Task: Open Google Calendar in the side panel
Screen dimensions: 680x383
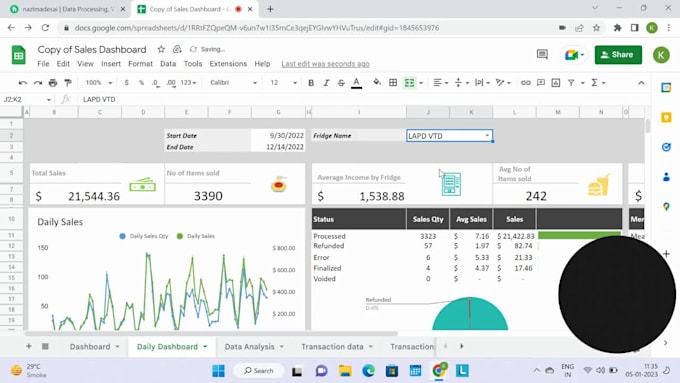Action: point(666,88)
